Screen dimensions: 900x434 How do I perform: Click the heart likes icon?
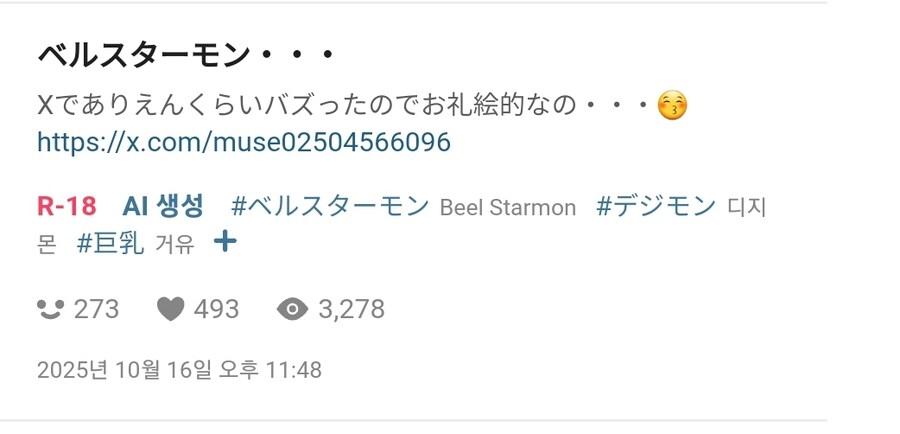point(171,310)
